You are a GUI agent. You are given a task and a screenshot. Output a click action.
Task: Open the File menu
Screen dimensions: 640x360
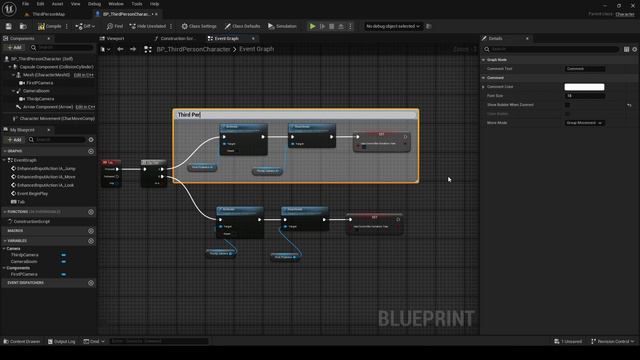[25, 4]
